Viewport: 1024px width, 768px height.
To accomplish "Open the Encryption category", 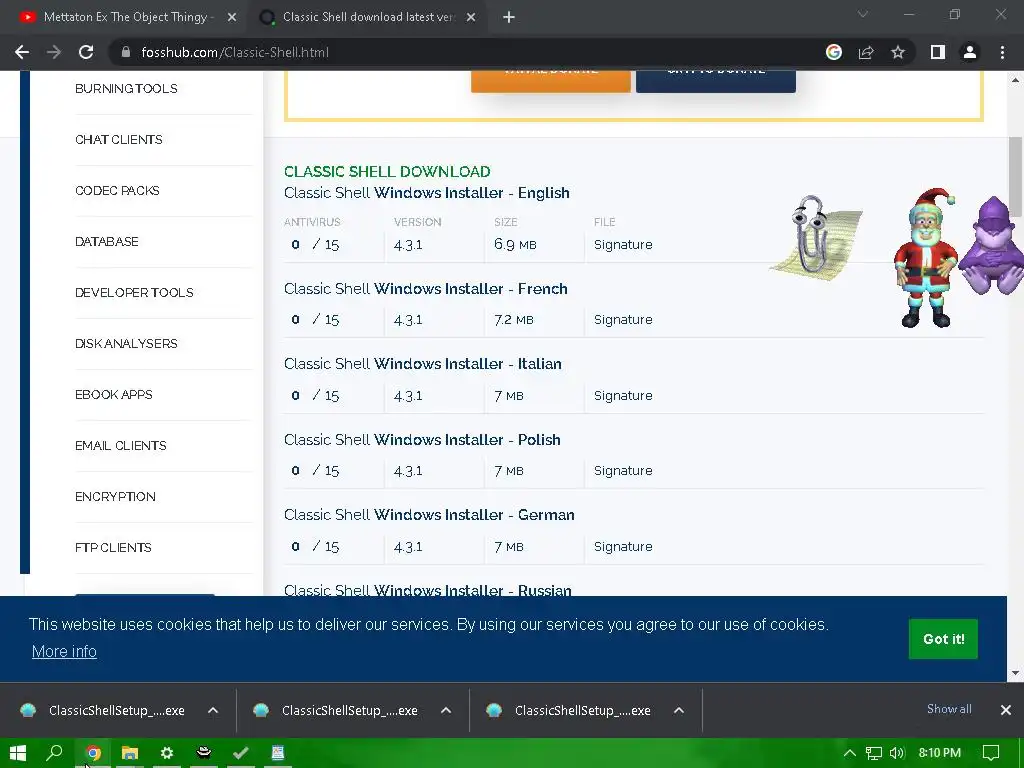I will (116, 496).
